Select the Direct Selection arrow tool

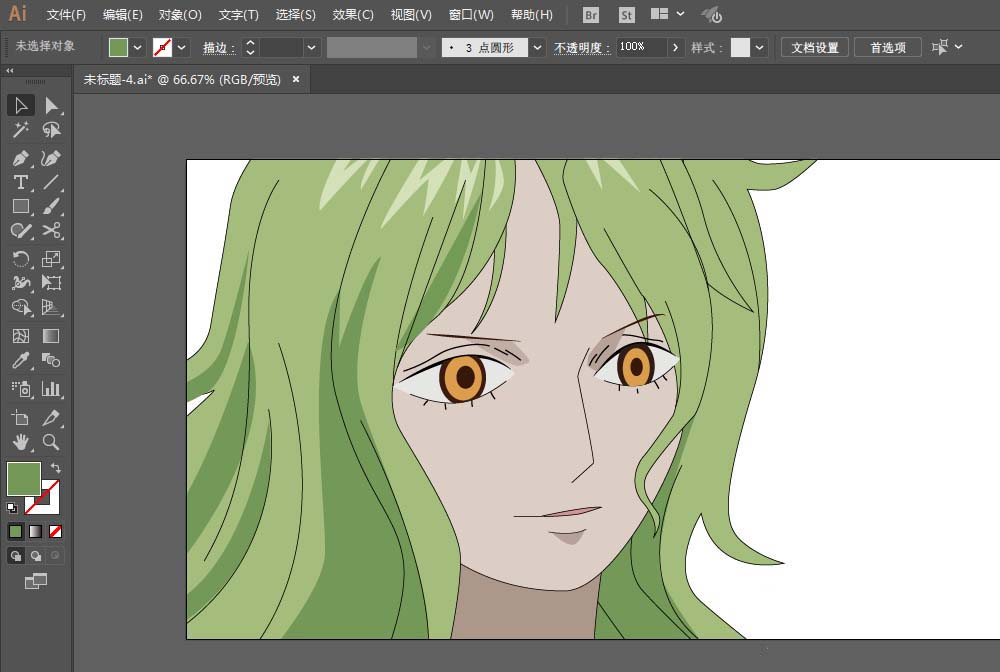[x=52, y=106]
